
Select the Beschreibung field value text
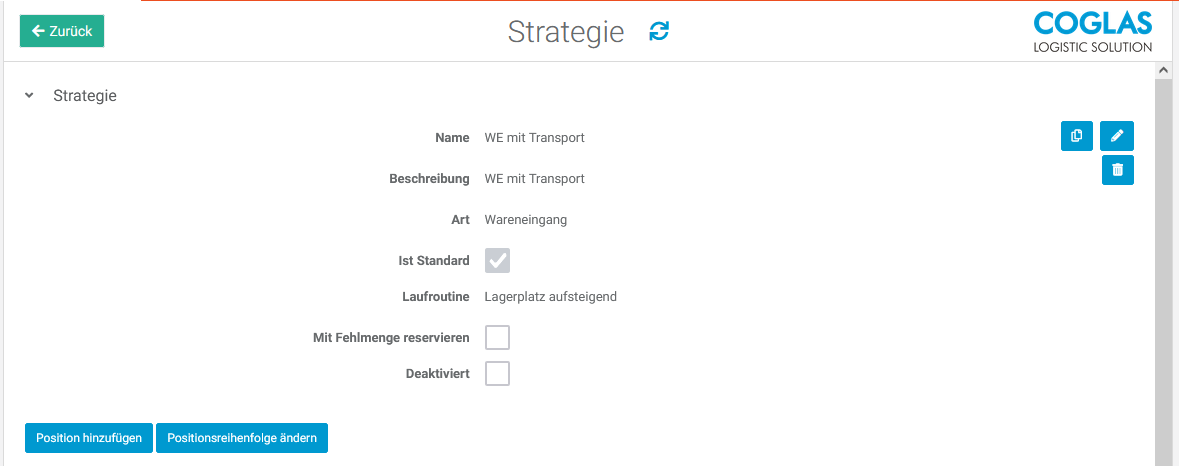534,179
